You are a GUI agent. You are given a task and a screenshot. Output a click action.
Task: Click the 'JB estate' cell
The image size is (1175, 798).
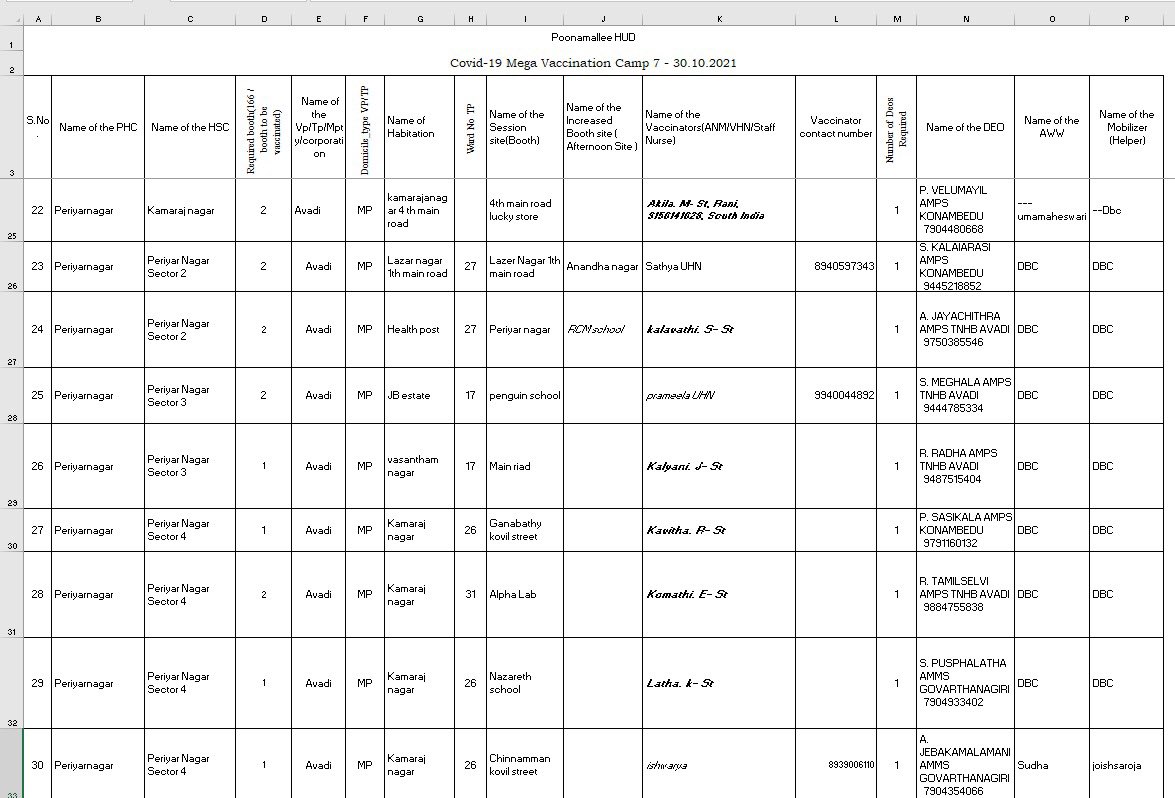[x=419, y=396]
